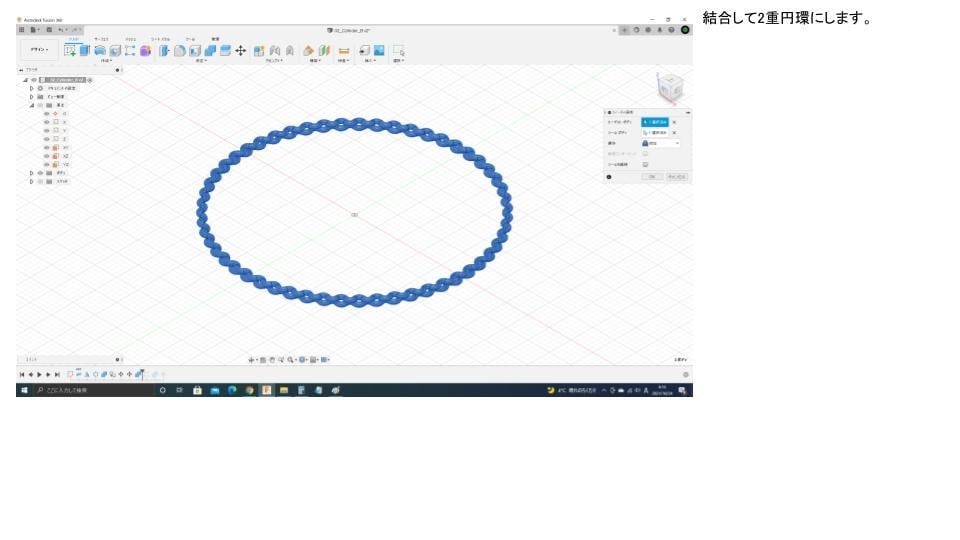Open the Modify group dropdown

(x=201, y=61)
